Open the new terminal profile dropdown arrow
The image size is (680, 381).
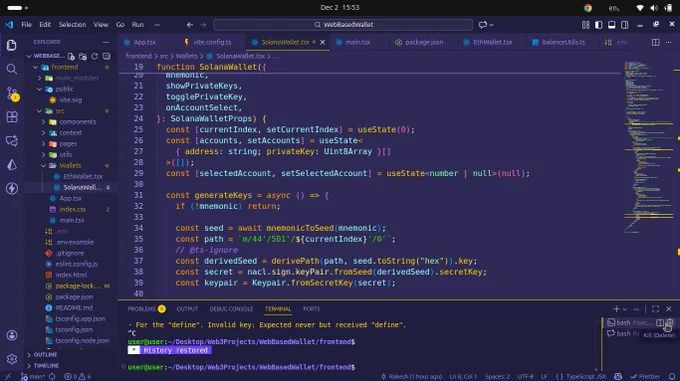[624, 309]
